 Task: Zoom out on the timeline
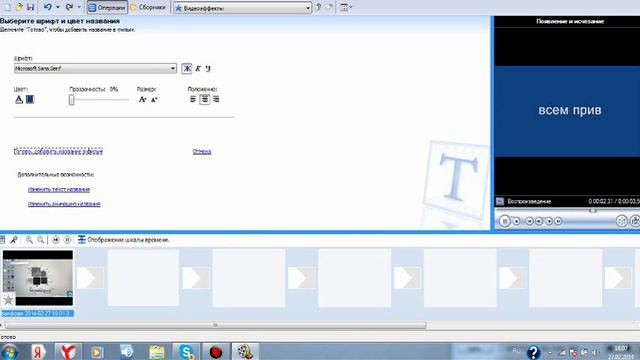[x=40, y=240]
